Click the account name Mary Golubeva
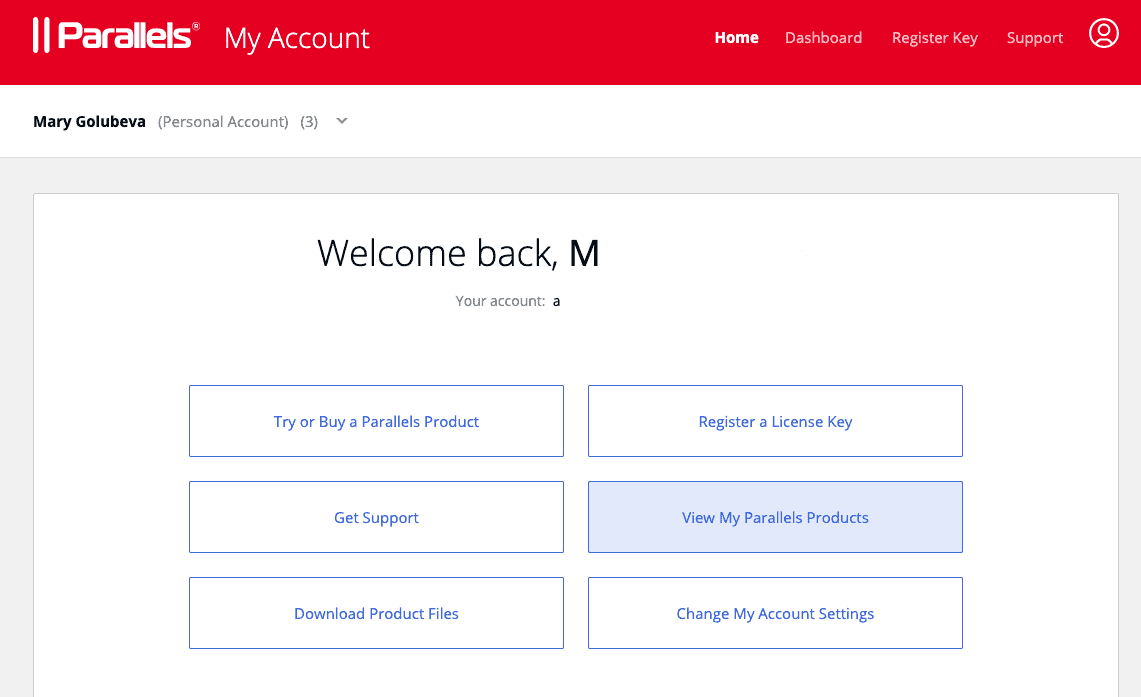 (89, 121)
